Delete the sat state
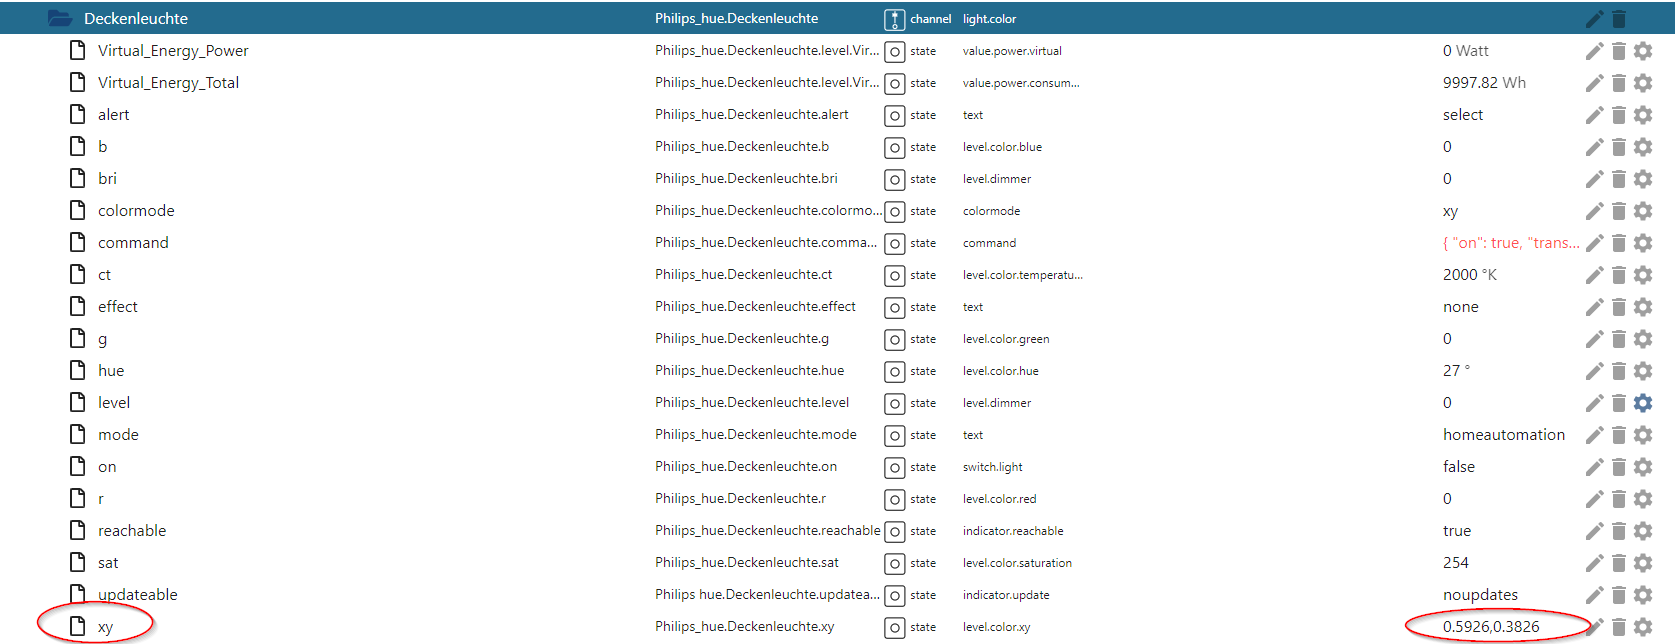The height and width of the screenshot is (644, 1675). pos(1619,563)
